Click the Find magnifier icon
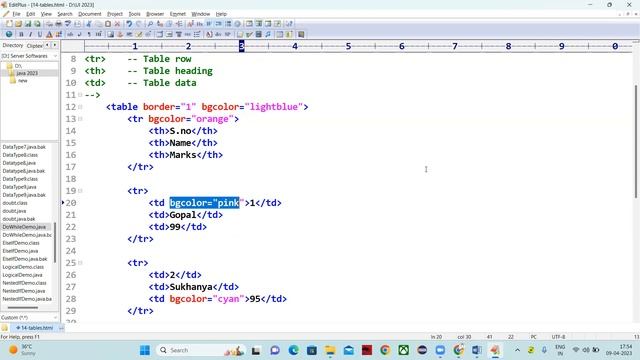 click(x=150, y=24)
